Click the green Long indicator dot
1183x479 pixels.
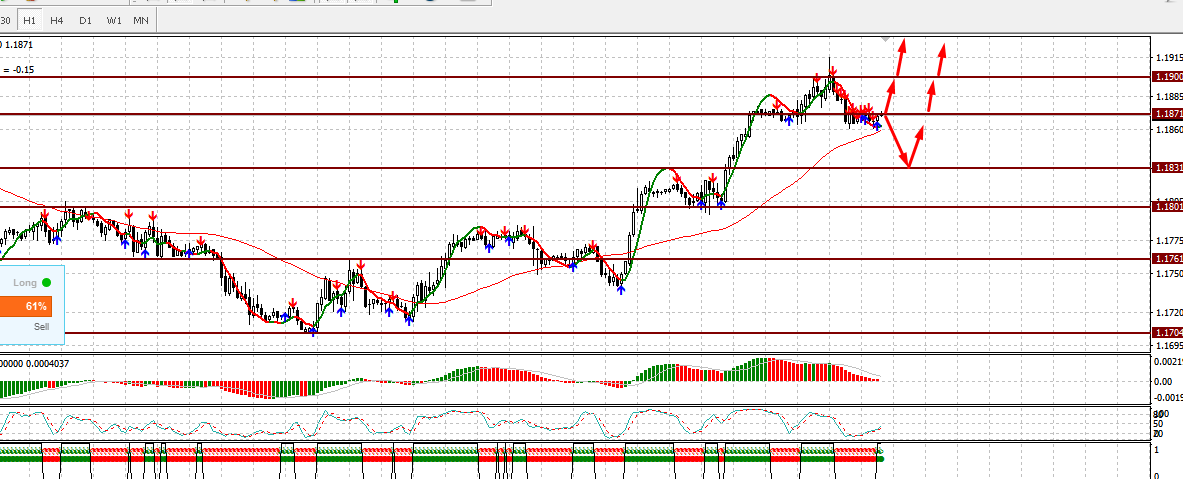pyautogui.click(x=47, y=283)
